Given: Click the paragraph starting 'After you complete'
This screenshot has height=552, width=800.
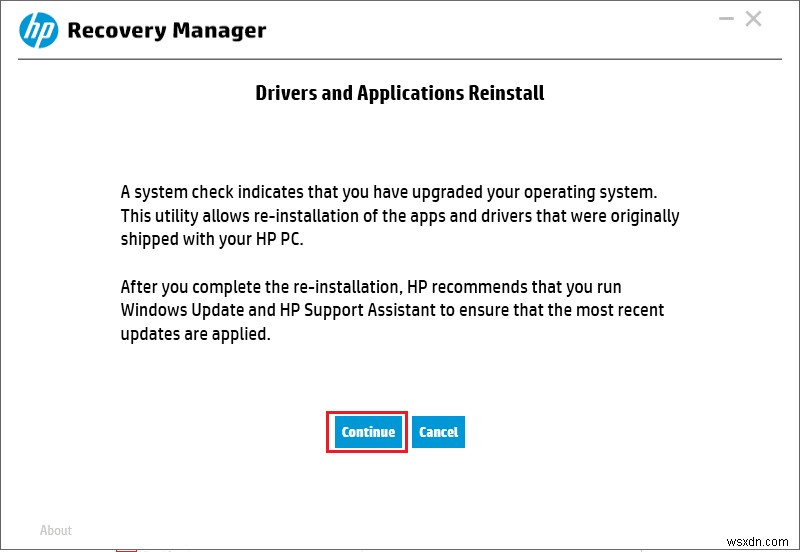Looking at the screenshot, I should (x=392, y=310).
